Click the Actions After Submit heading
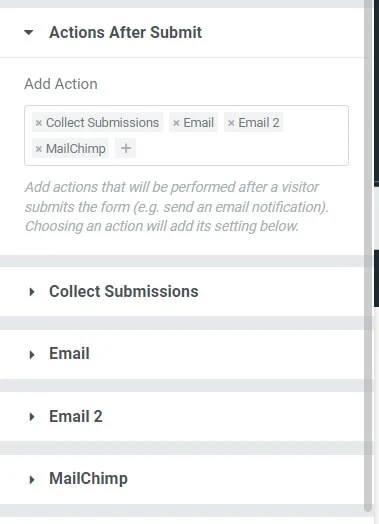379x524 pixels. click(x=125, y=32)
